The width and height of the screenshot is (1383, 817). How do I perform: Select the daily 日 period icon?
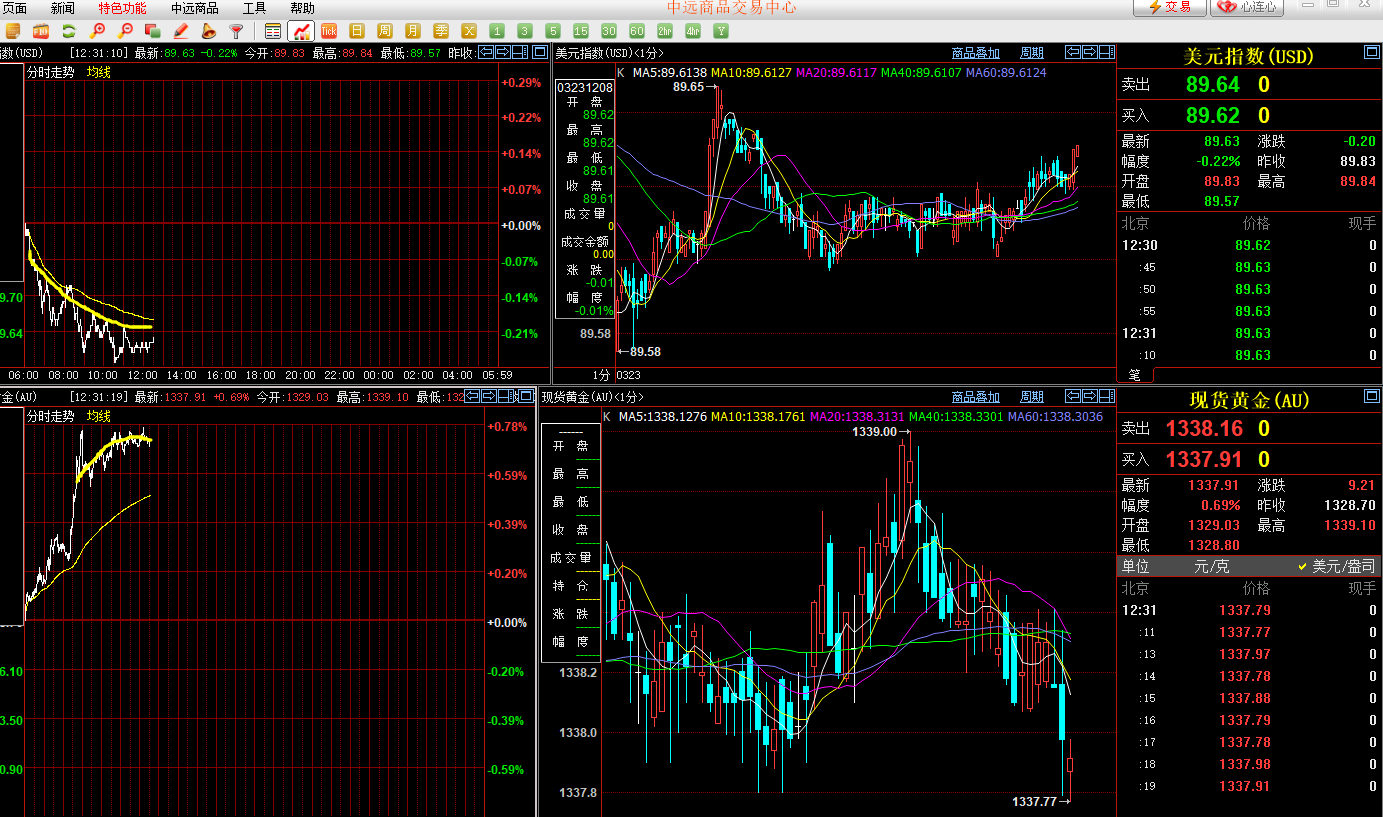[x=357, y=31]
